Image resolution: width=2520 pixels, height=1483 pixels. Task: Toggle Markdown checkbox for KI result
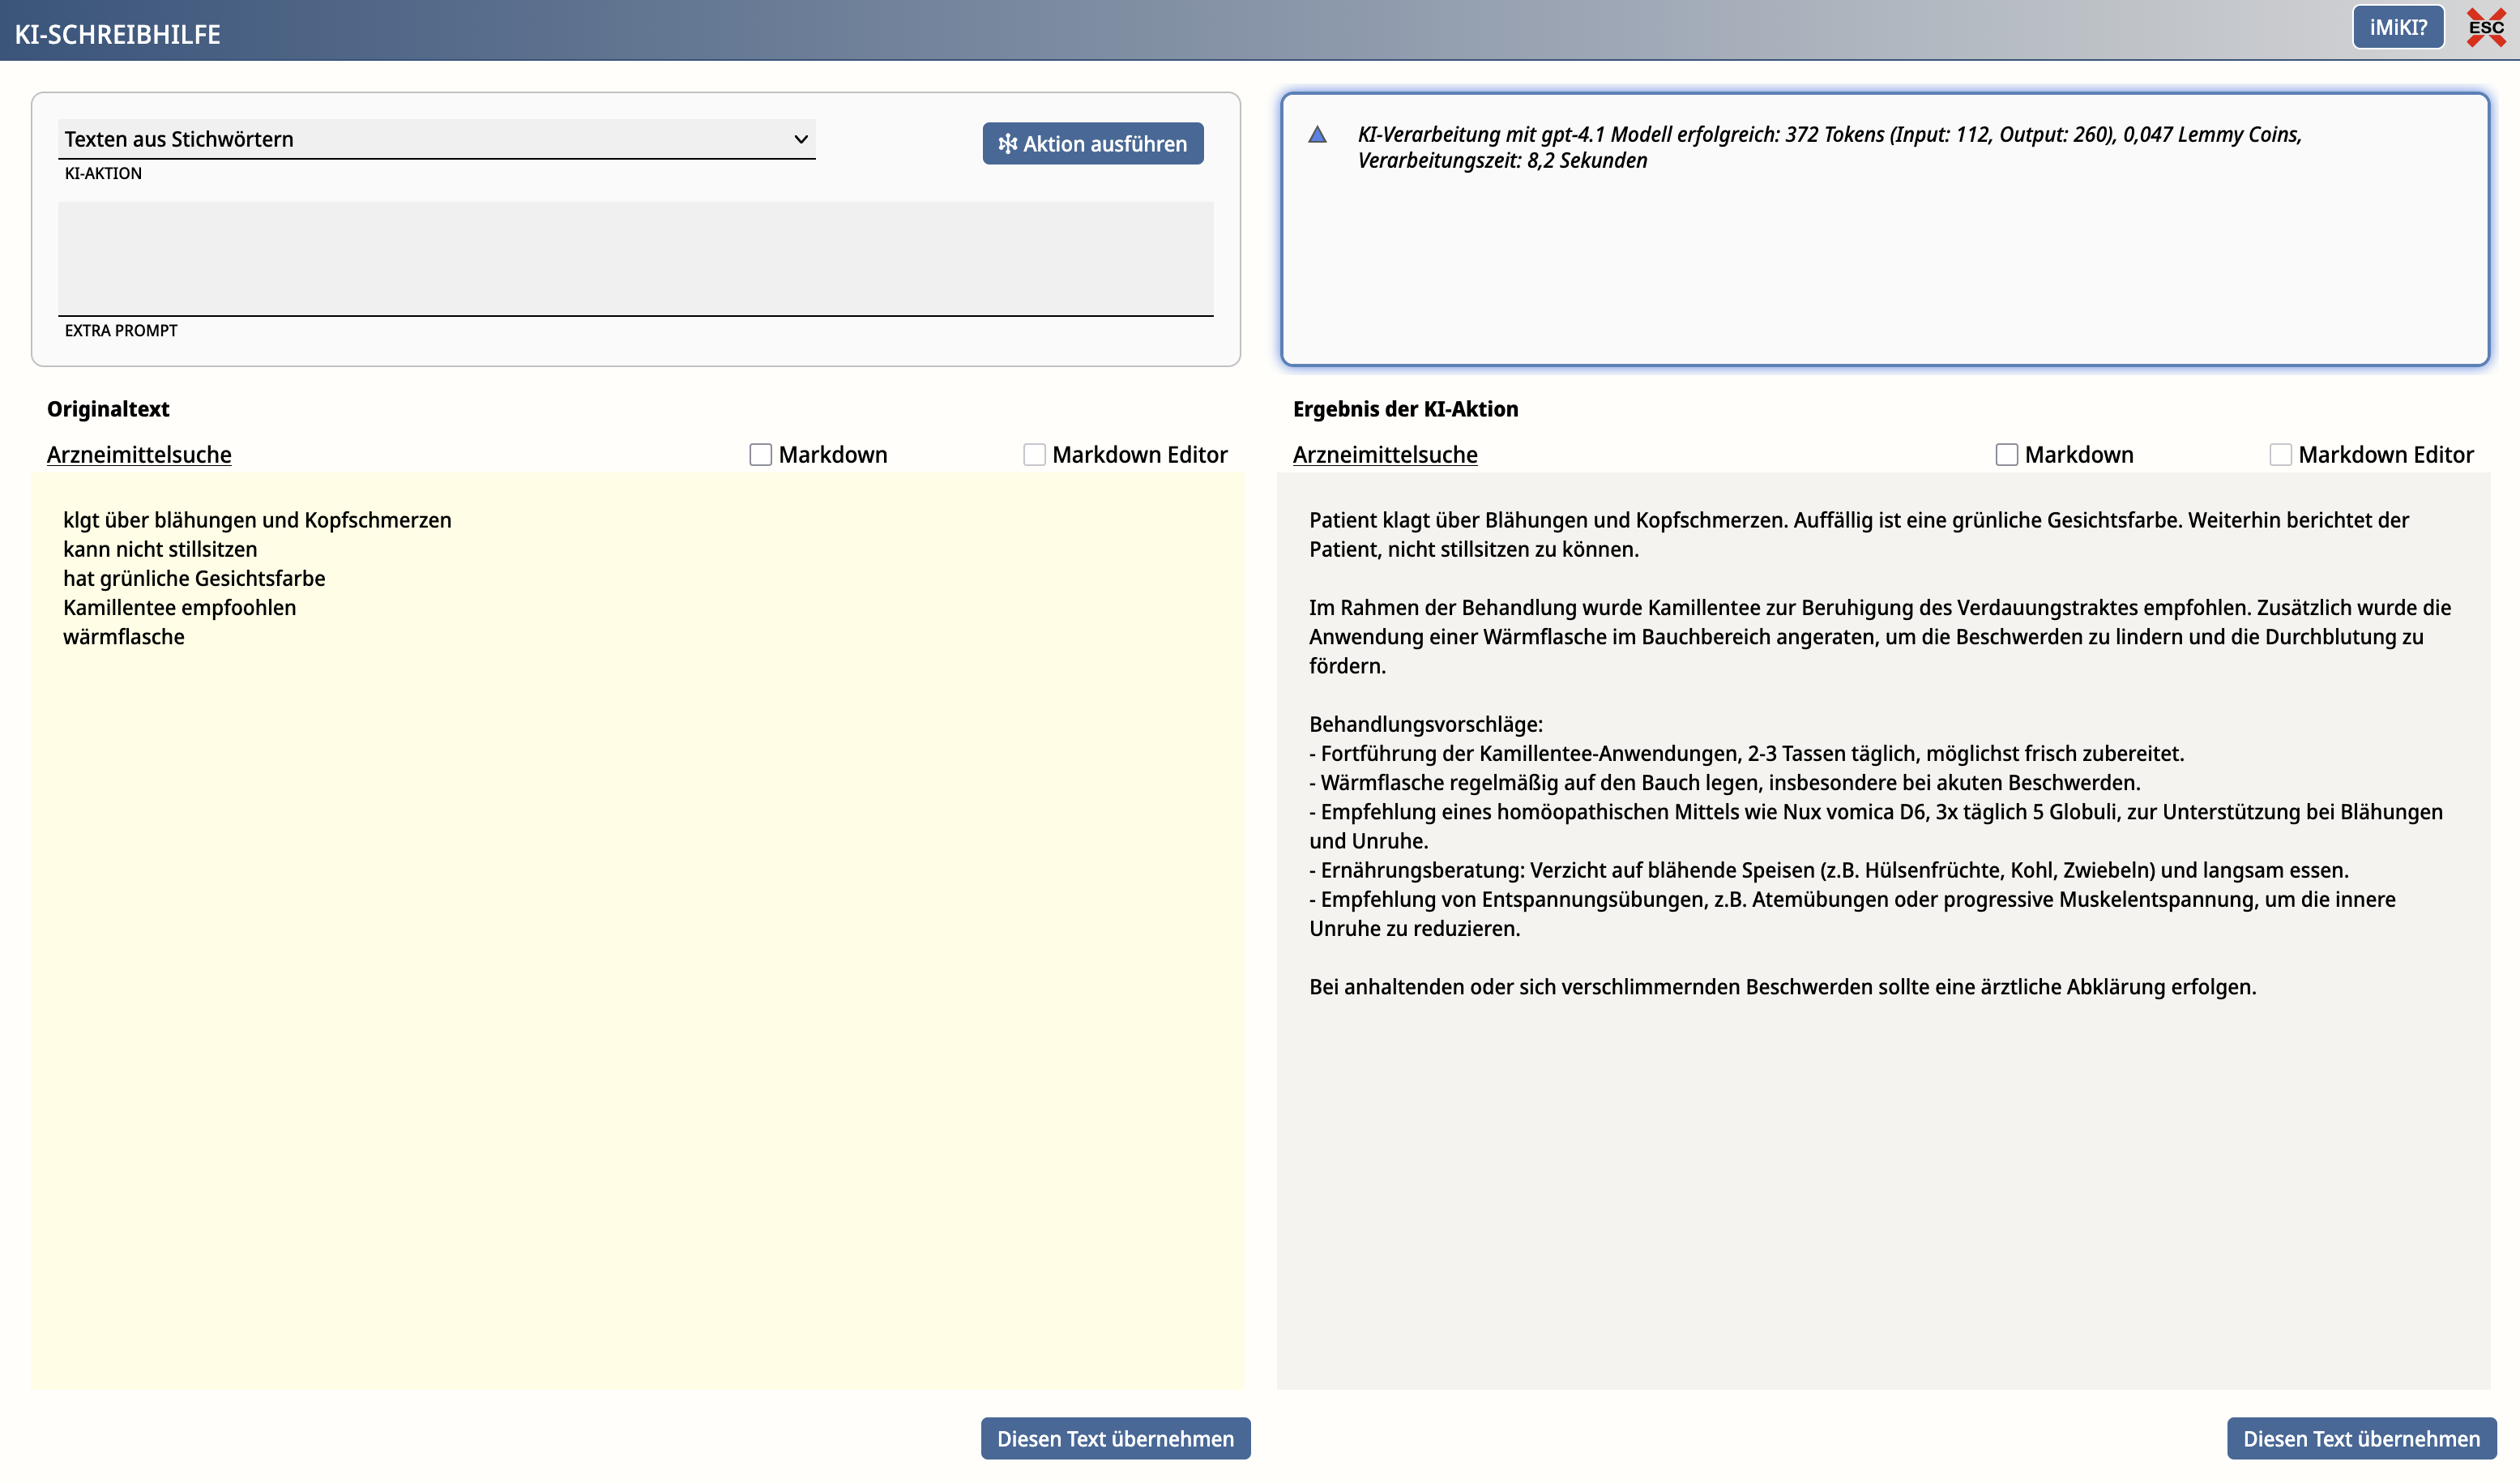point(2006,455)
